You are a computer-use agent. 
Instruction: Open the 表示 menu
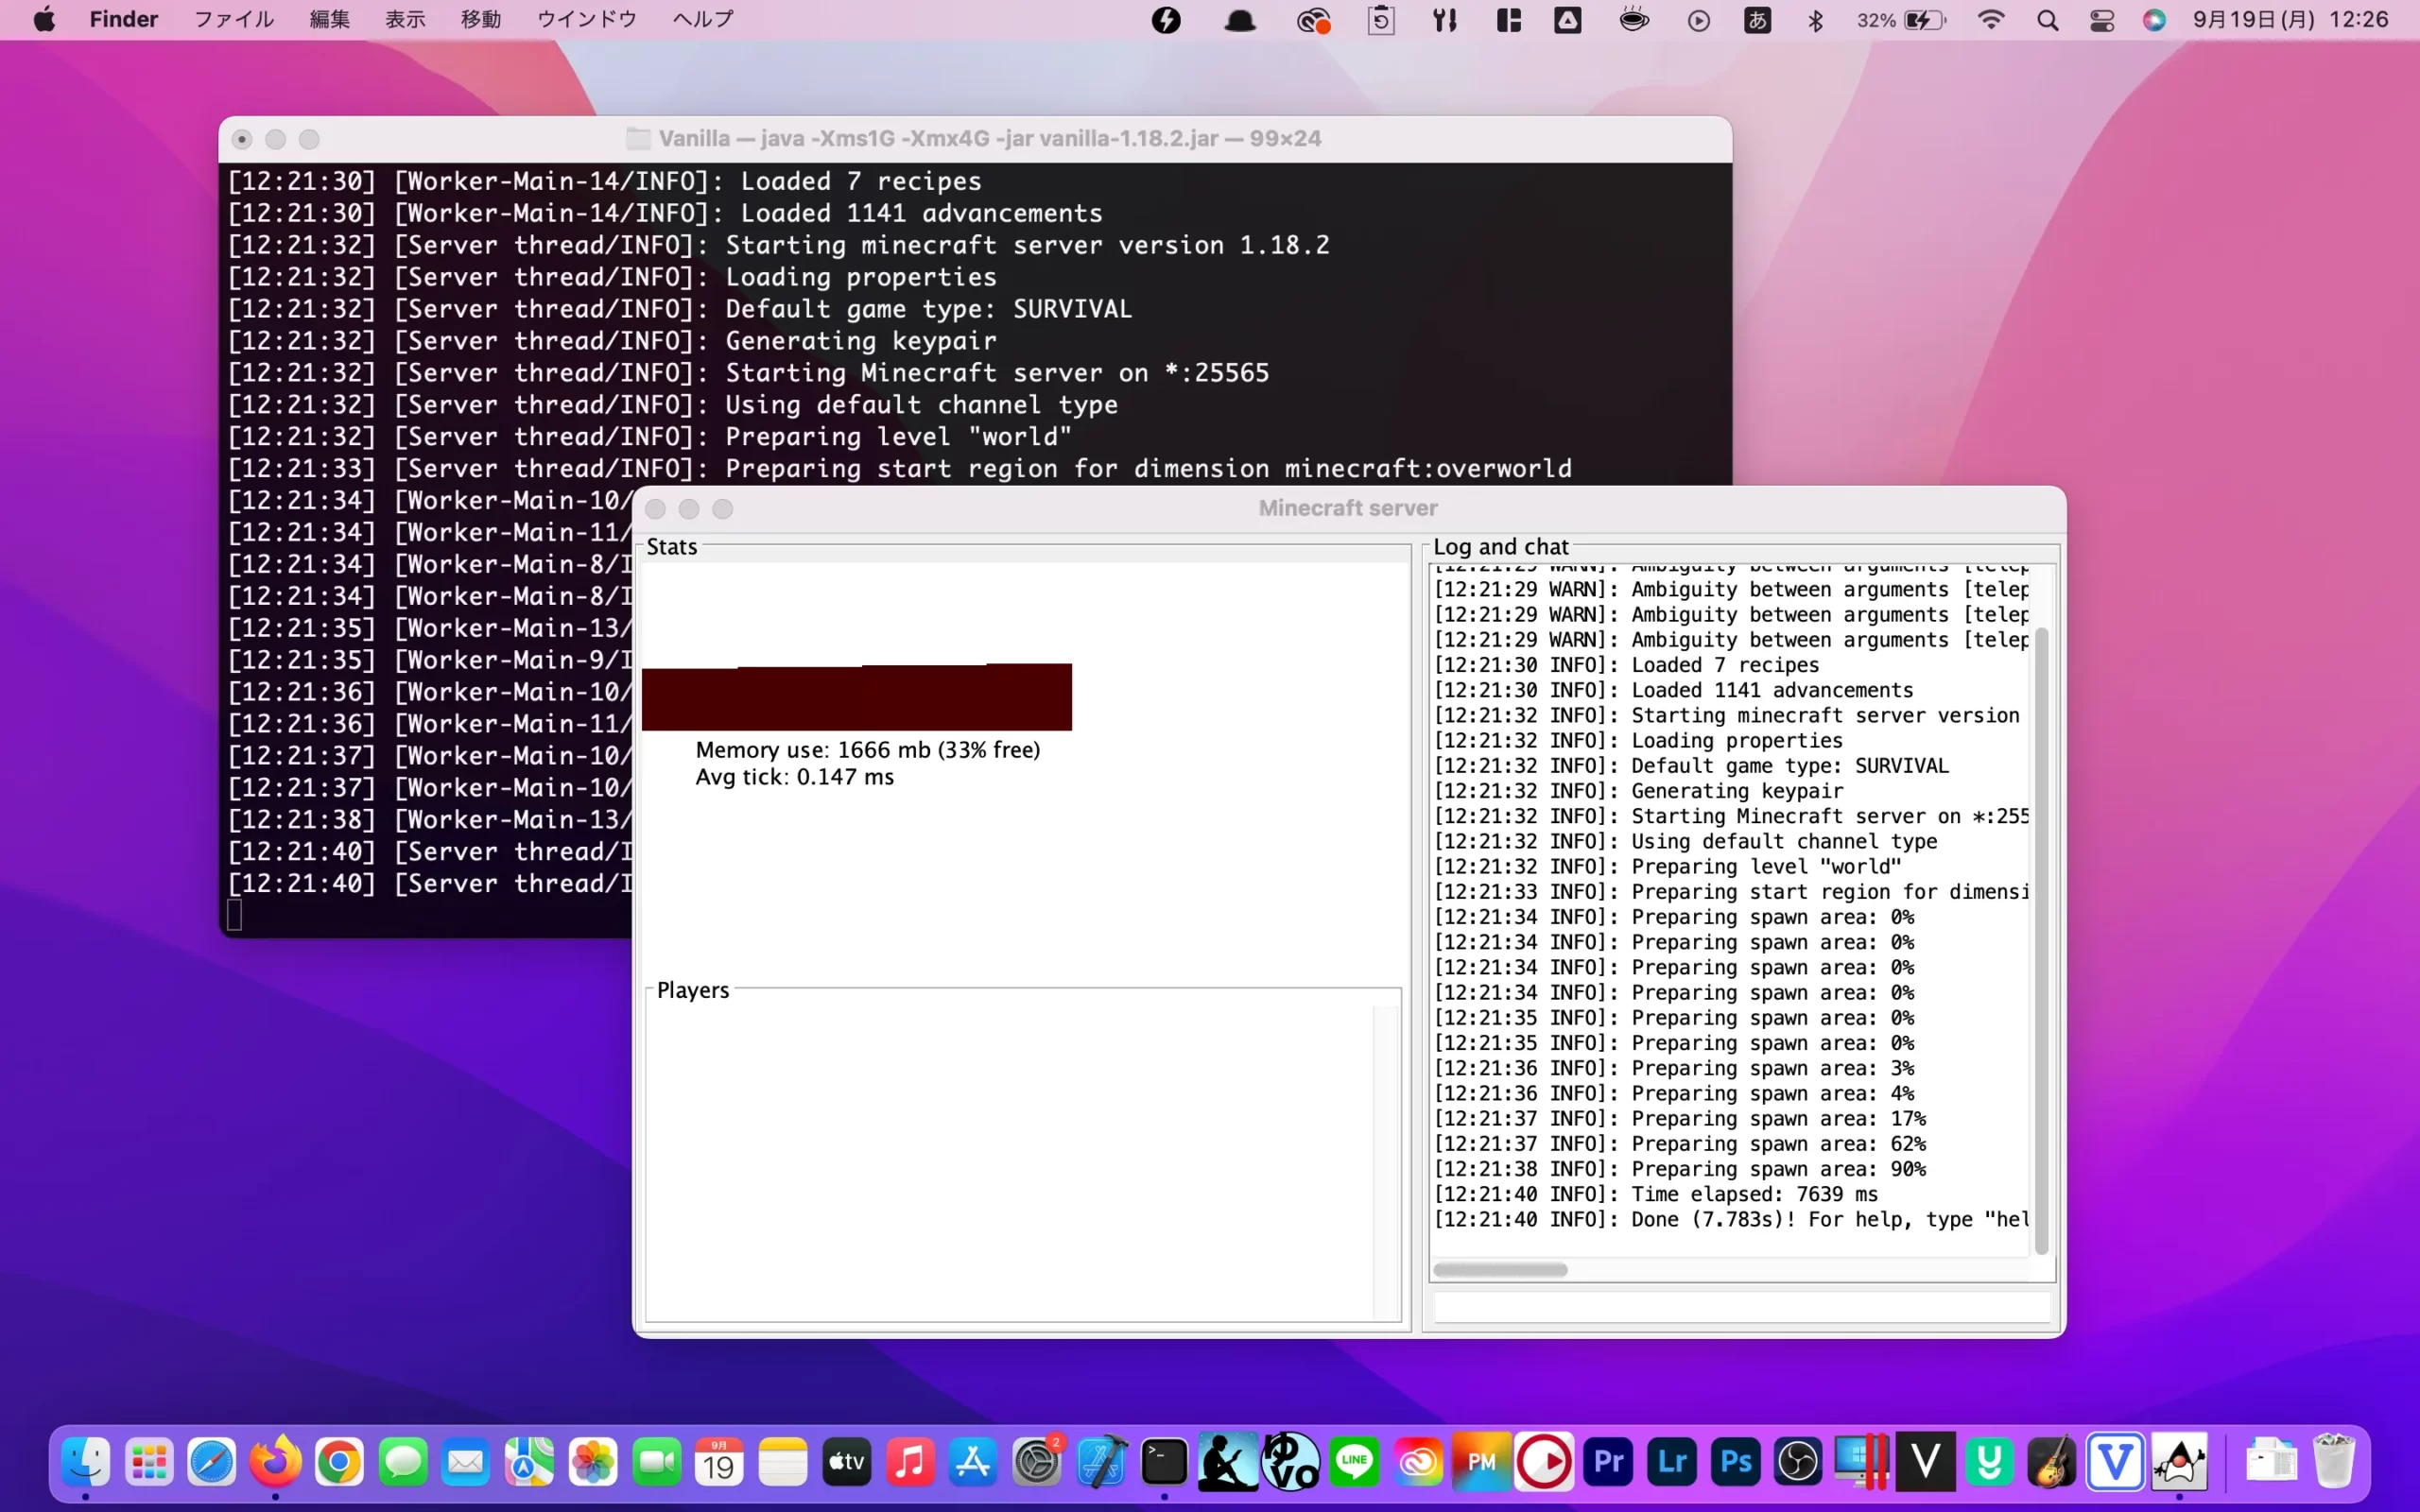tap(405, 20)
